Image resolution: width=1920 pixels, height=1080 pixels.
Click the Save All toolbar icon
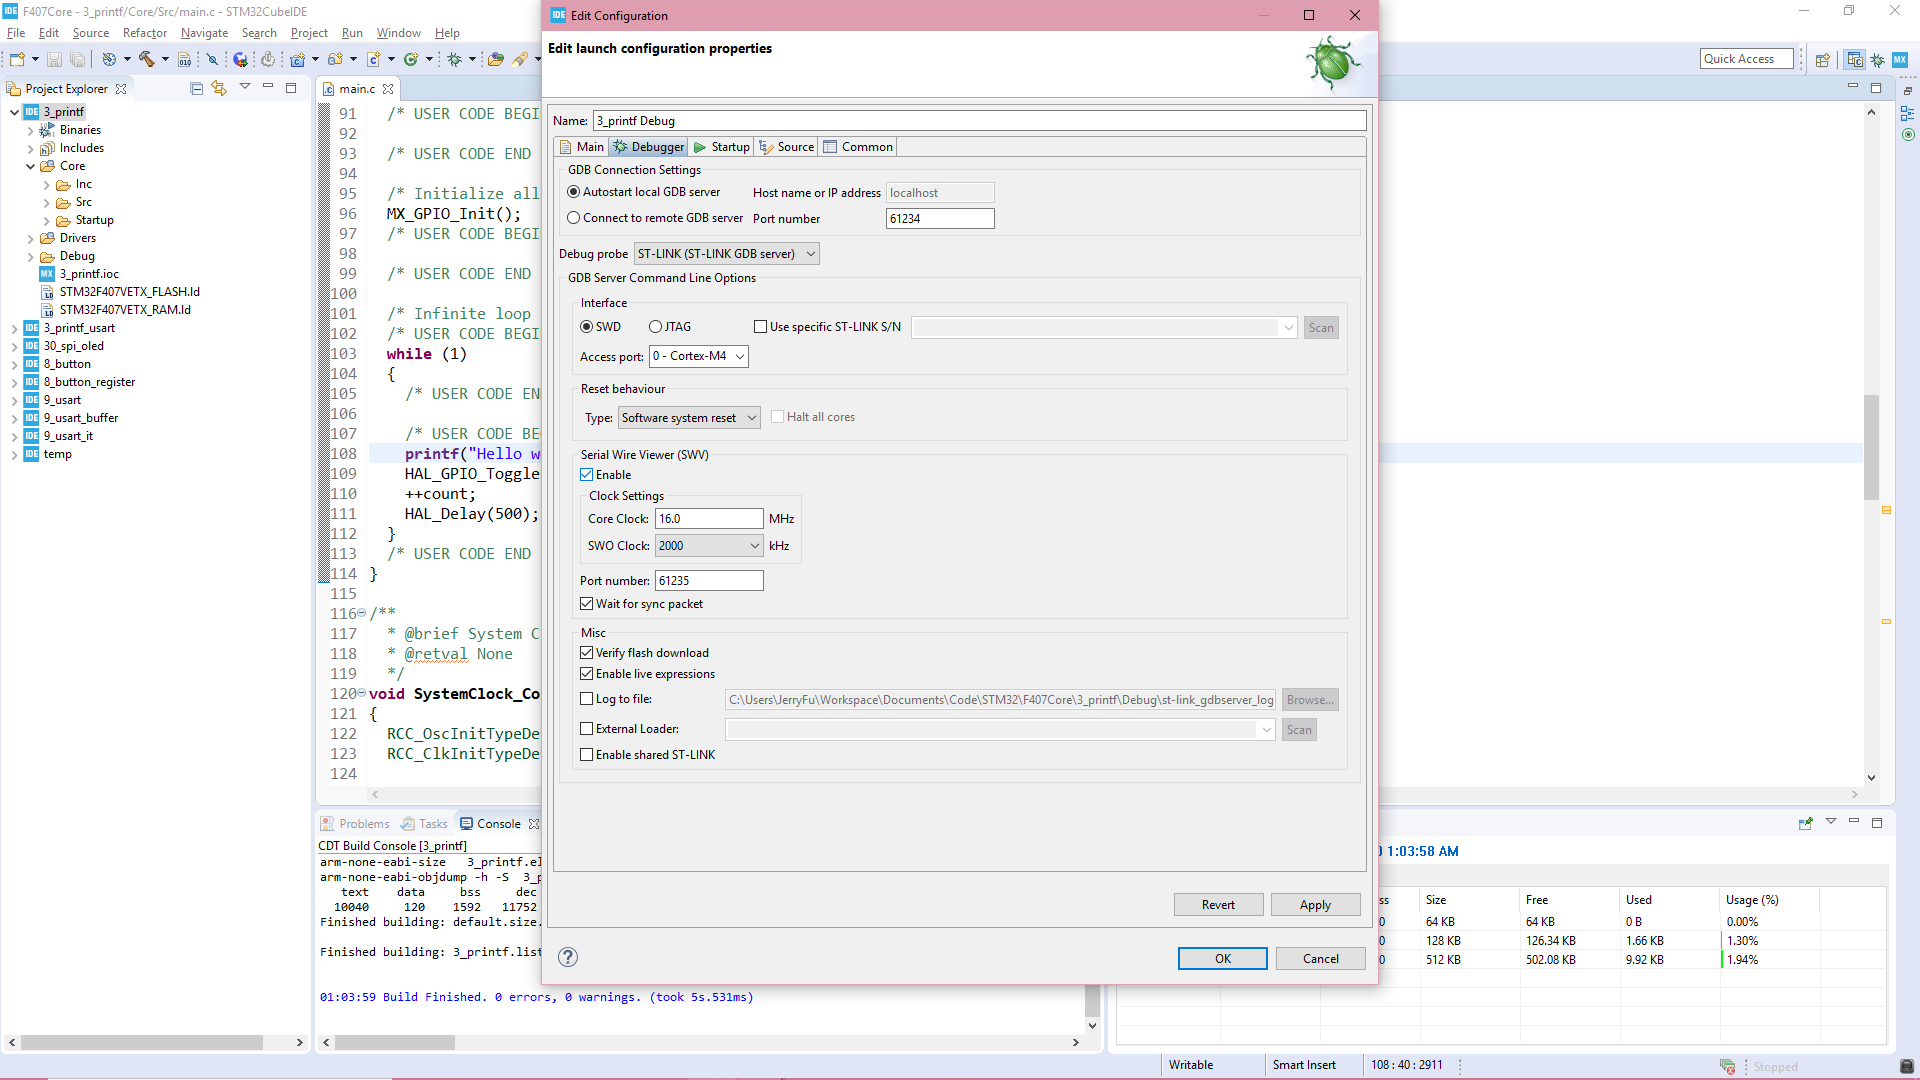78,58
